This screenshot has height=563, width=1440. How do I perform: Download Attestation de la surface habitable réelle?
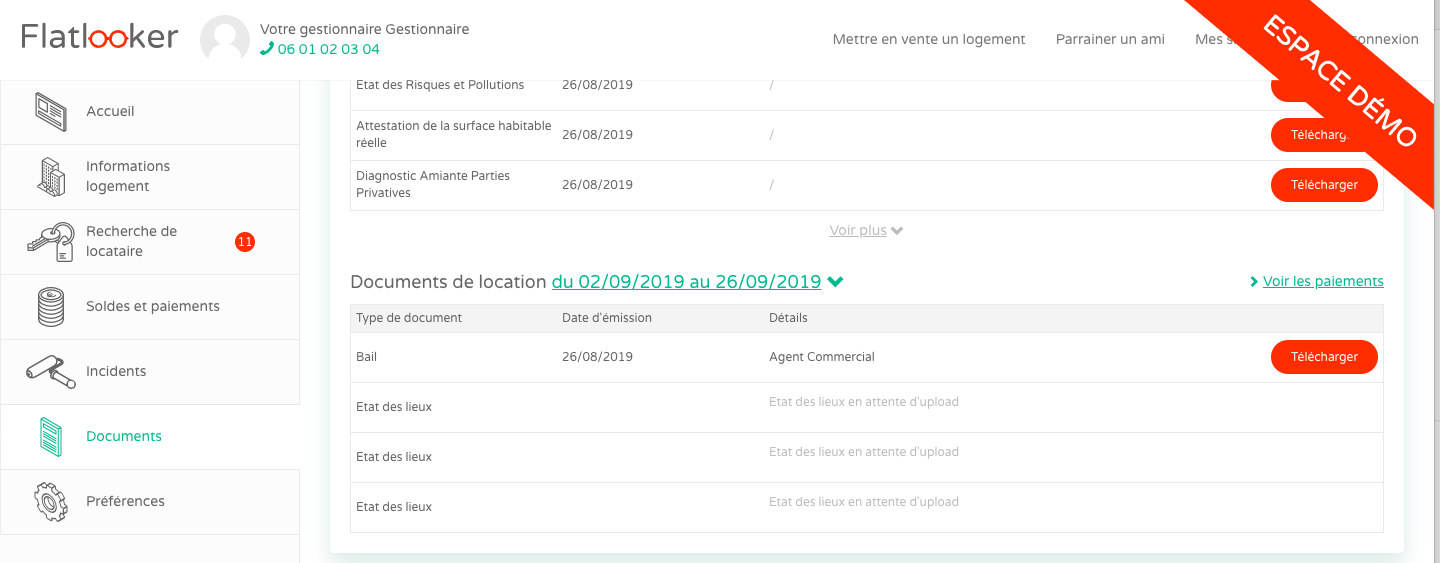pyautogui.click(x=1324, y=135)
